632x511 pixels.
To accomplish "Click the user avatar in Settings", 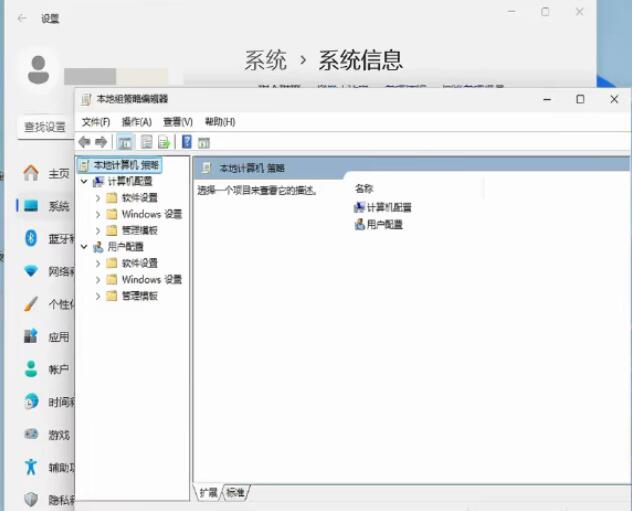I will tap(39, 70).
